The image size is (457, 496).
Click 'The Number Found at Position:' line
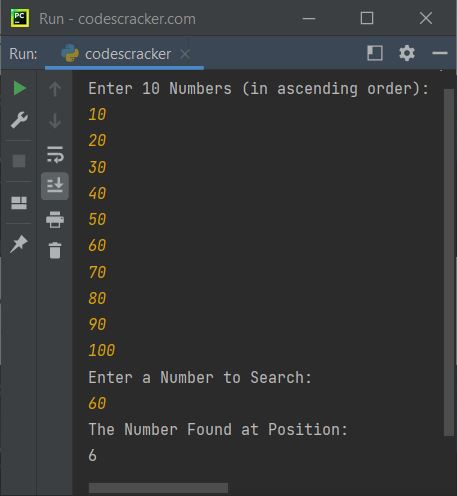tap(218, 429)
